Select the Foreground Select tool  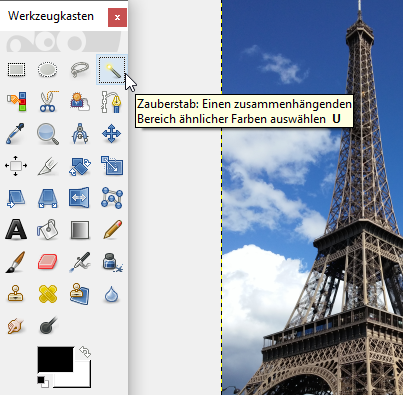(x=80, y=102)
